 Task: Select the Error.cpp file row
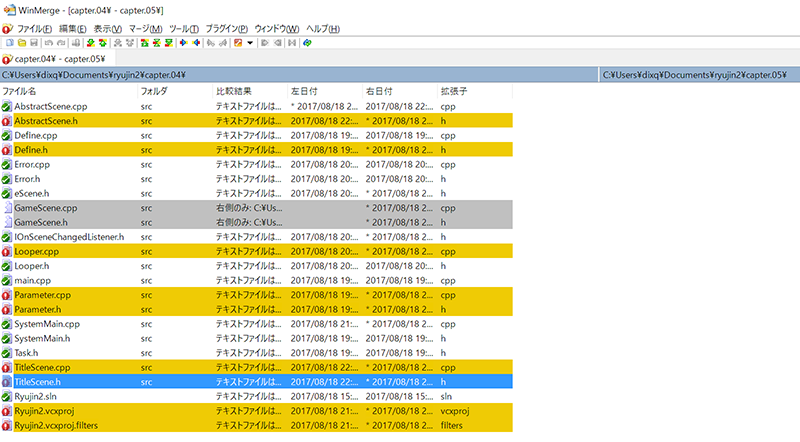(x=256, y=164)
